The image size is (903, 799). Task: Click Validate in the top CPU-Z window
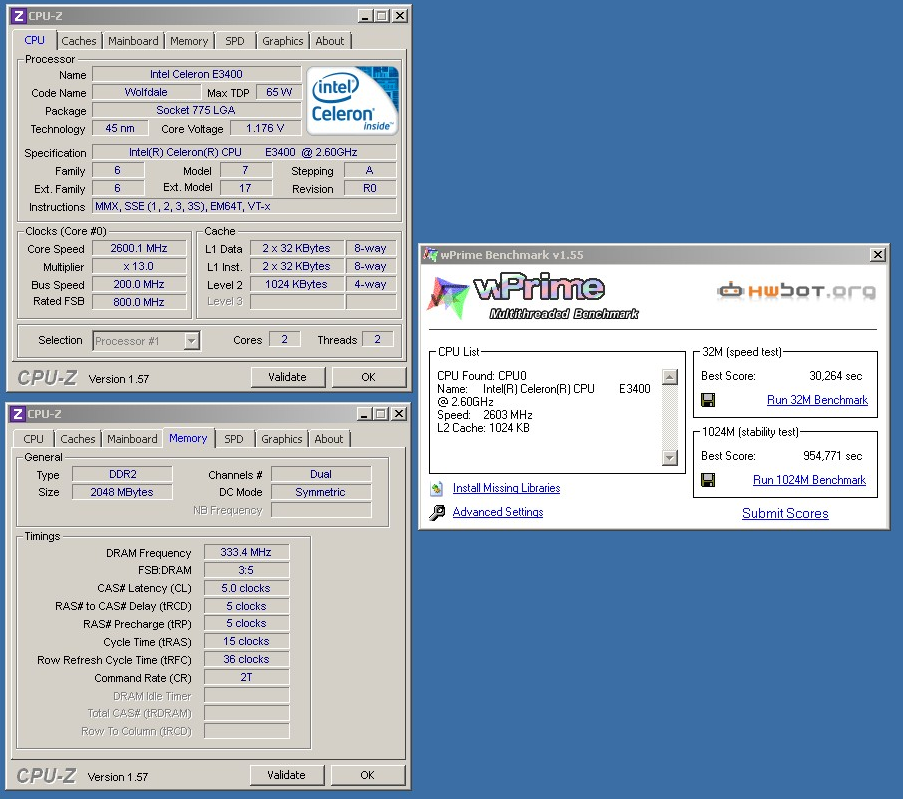(x=287, y=377)
